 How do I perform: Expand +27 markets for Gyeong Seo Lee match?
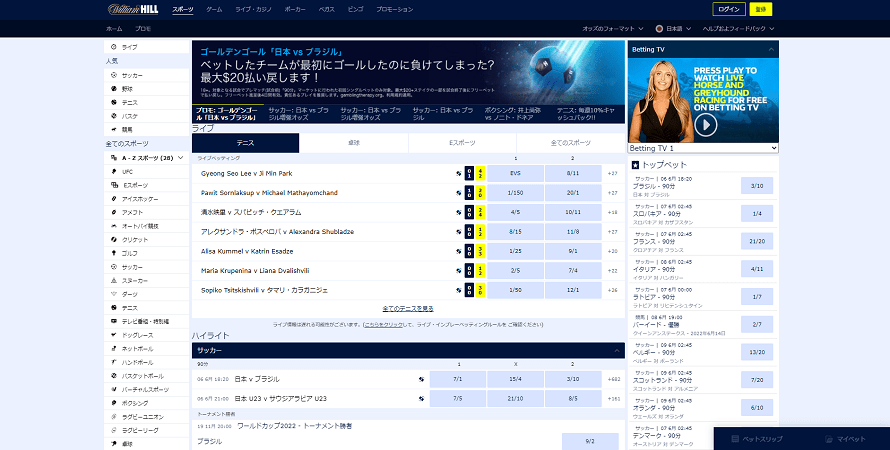612,174
